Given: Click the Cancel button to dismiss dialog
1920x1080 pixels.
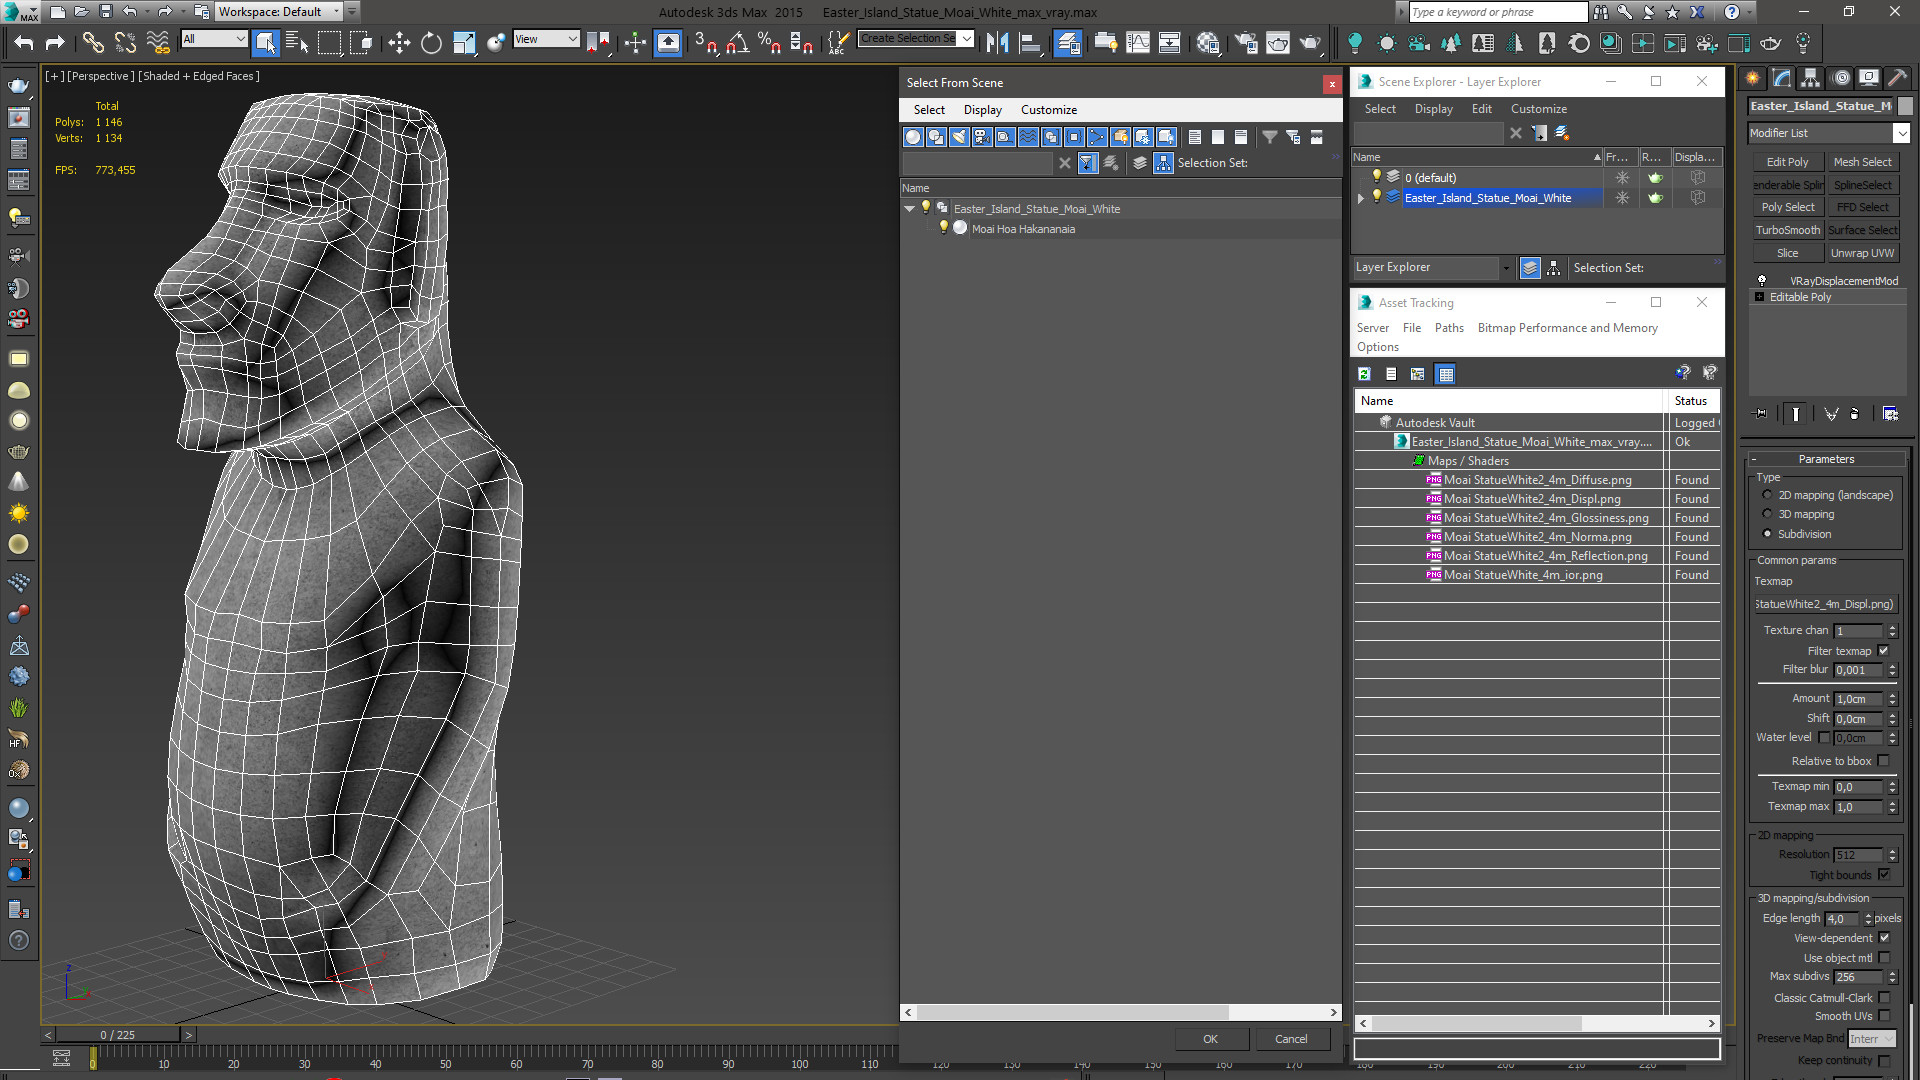Looking at the screenshot, I should [1290, 1039].
